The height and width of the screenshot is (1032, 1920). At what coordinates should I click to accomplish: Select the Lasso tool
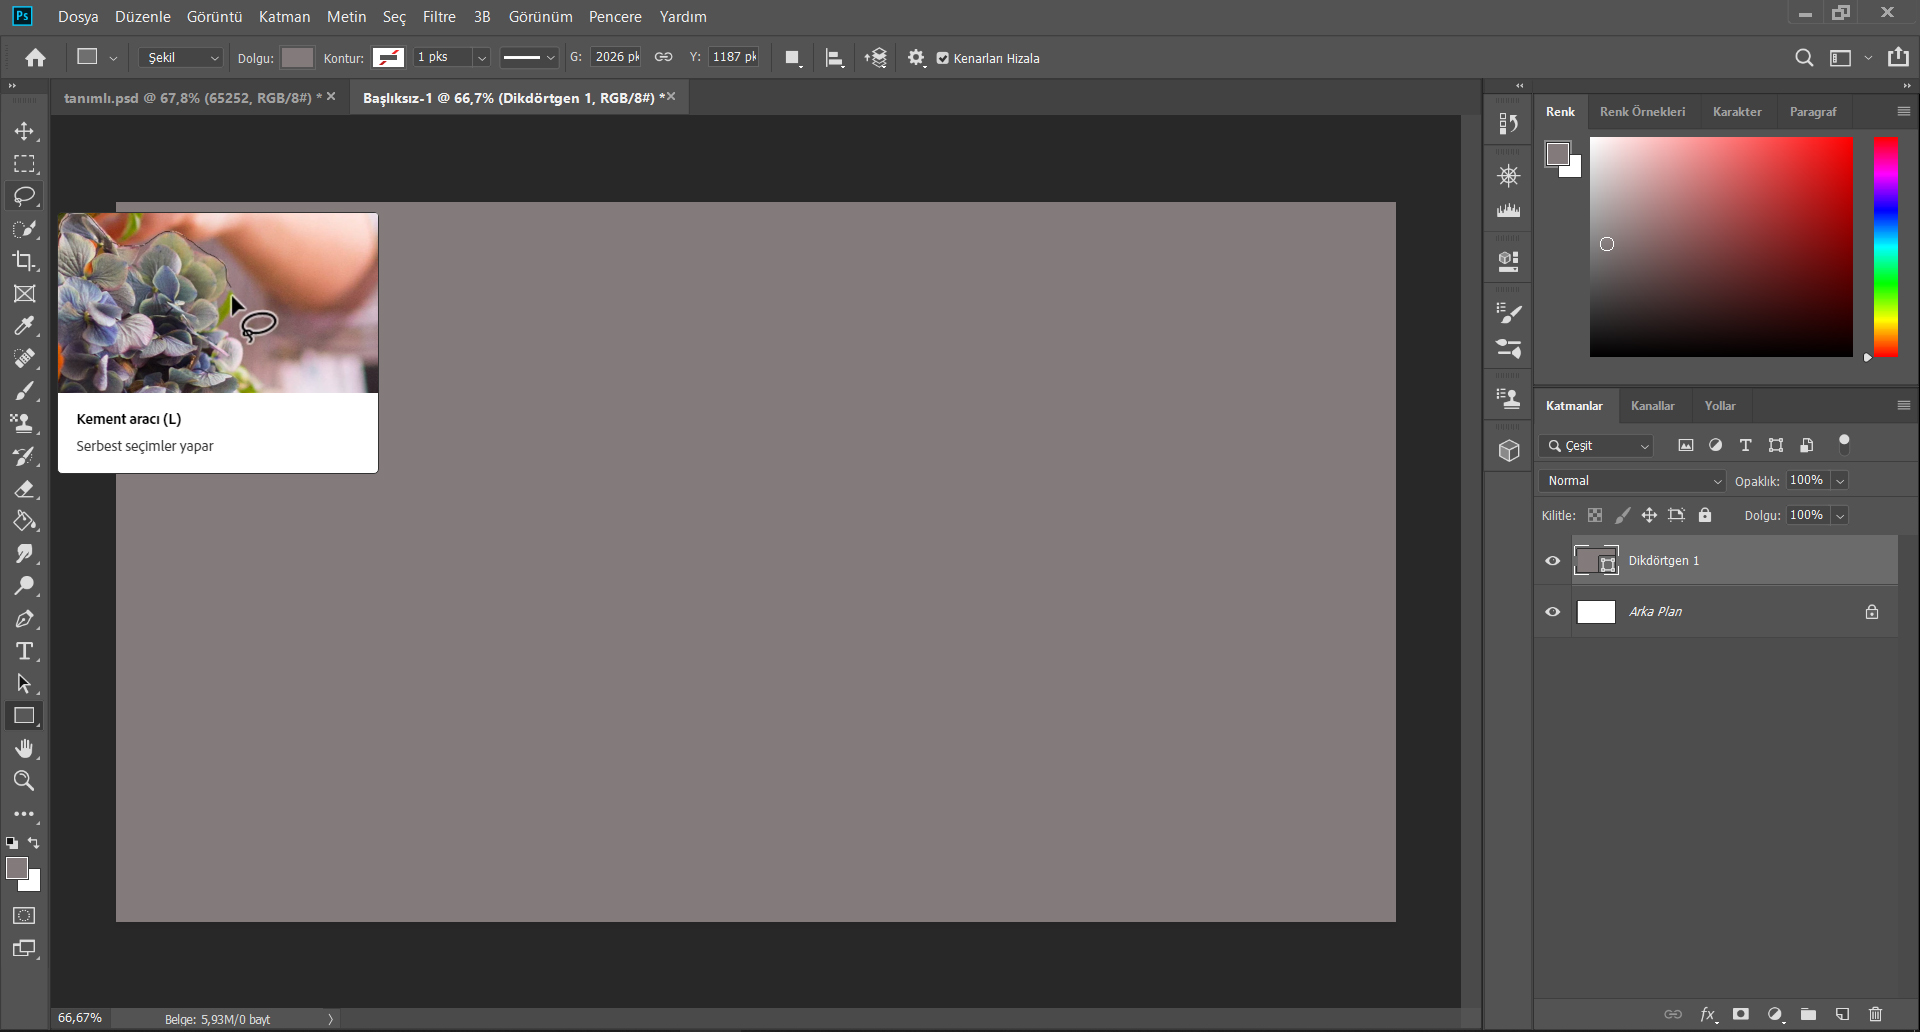click(x=24, y=196)
